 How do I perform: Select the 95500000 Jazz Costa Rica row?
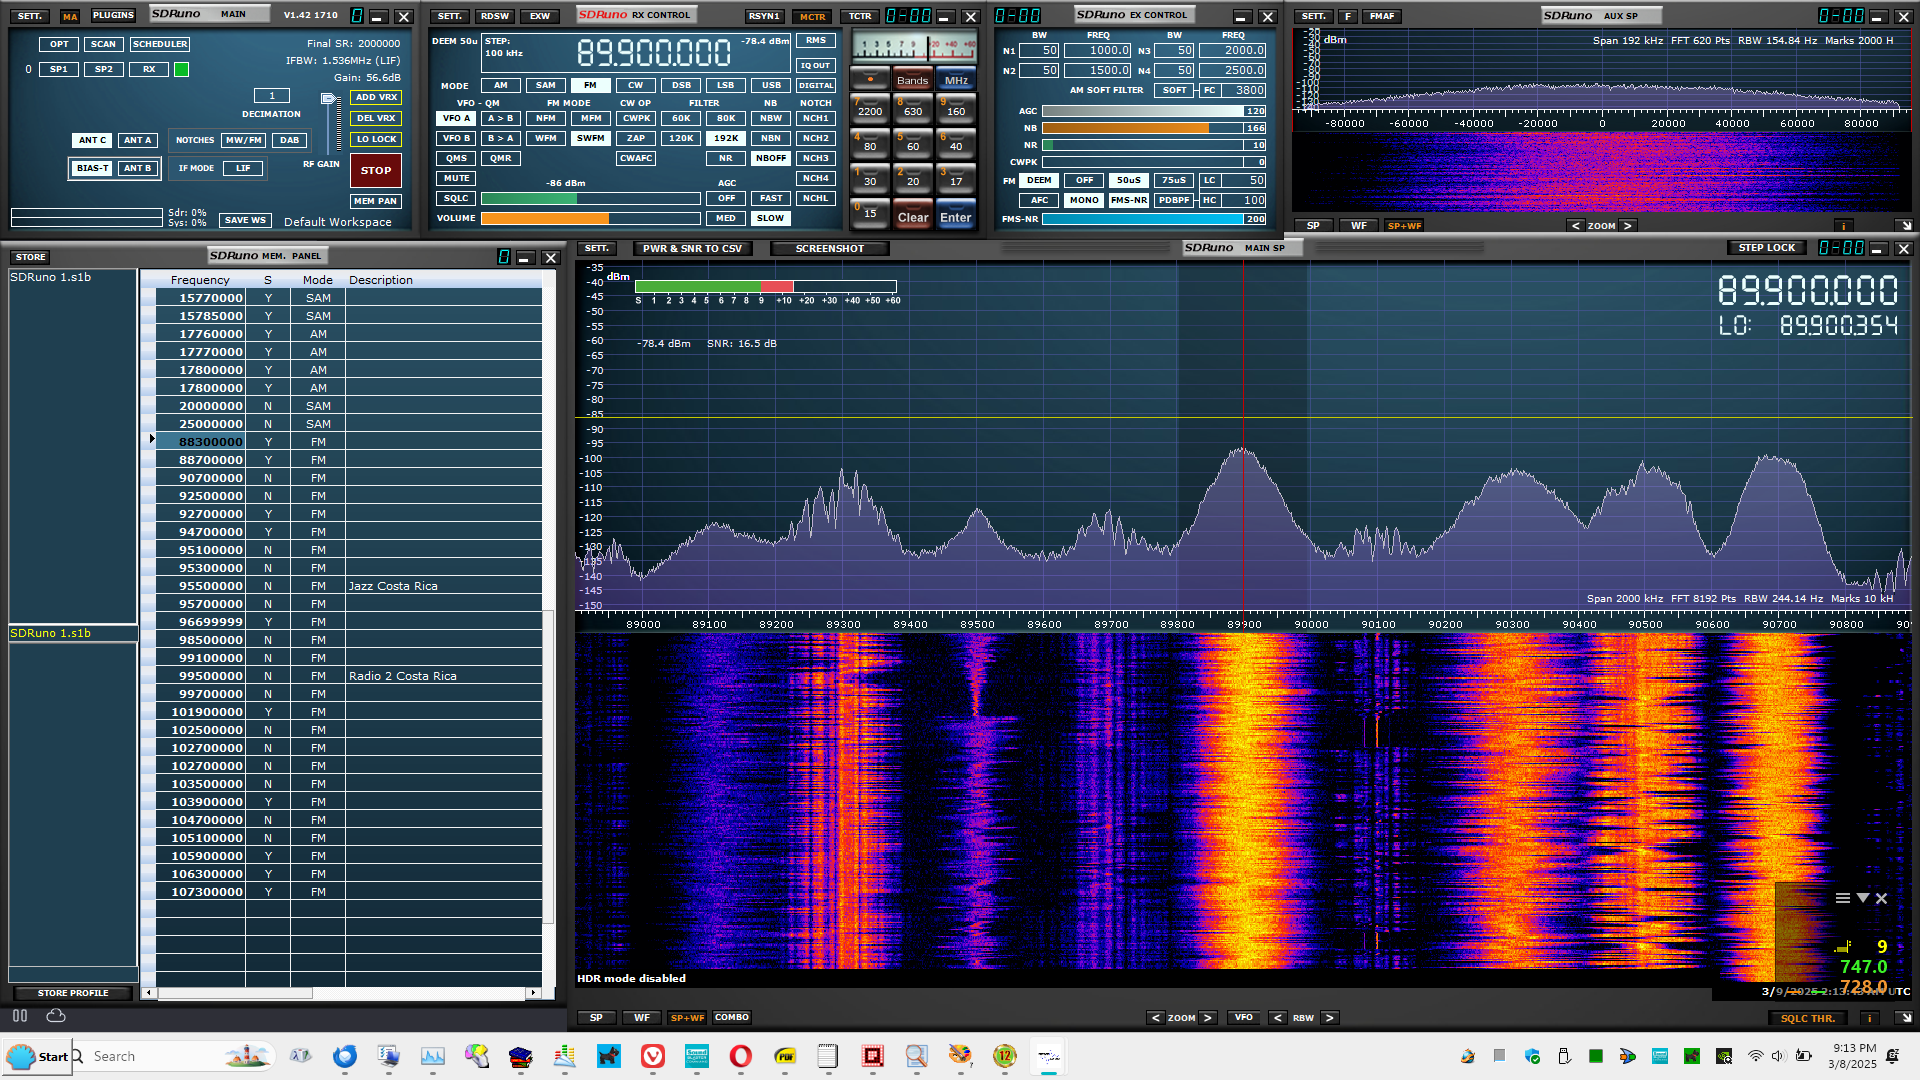[x=349, y=585]
